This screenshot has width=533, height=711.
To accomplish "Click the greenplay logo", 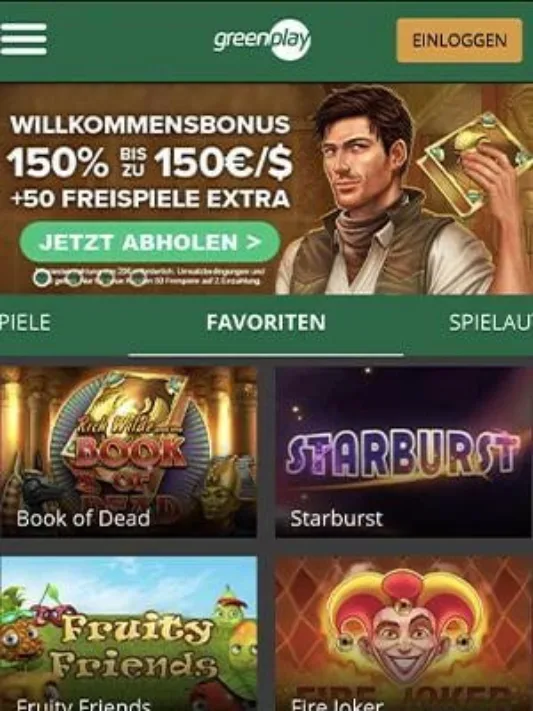I will tap(262, 39).
